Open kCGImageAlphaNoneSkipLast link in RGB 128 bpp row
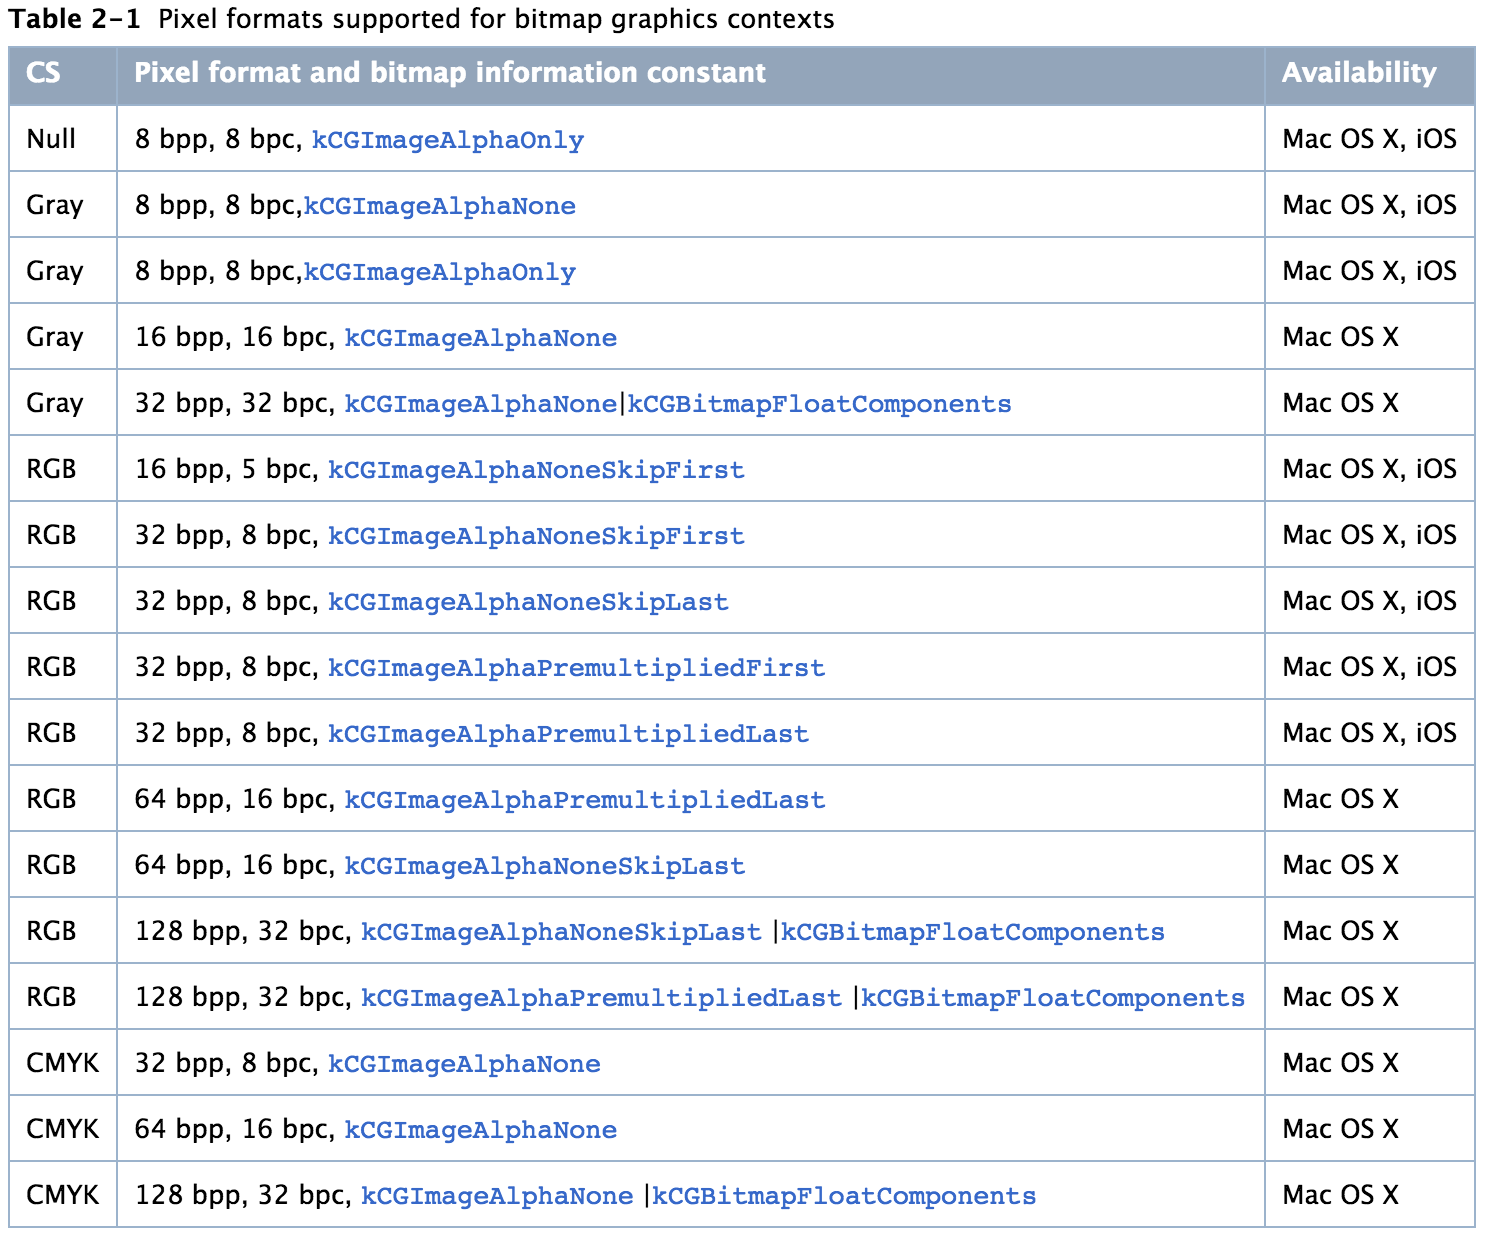Image resolution: width=1486 pixels, height=1238 pixels. click(x=561, y=932)
